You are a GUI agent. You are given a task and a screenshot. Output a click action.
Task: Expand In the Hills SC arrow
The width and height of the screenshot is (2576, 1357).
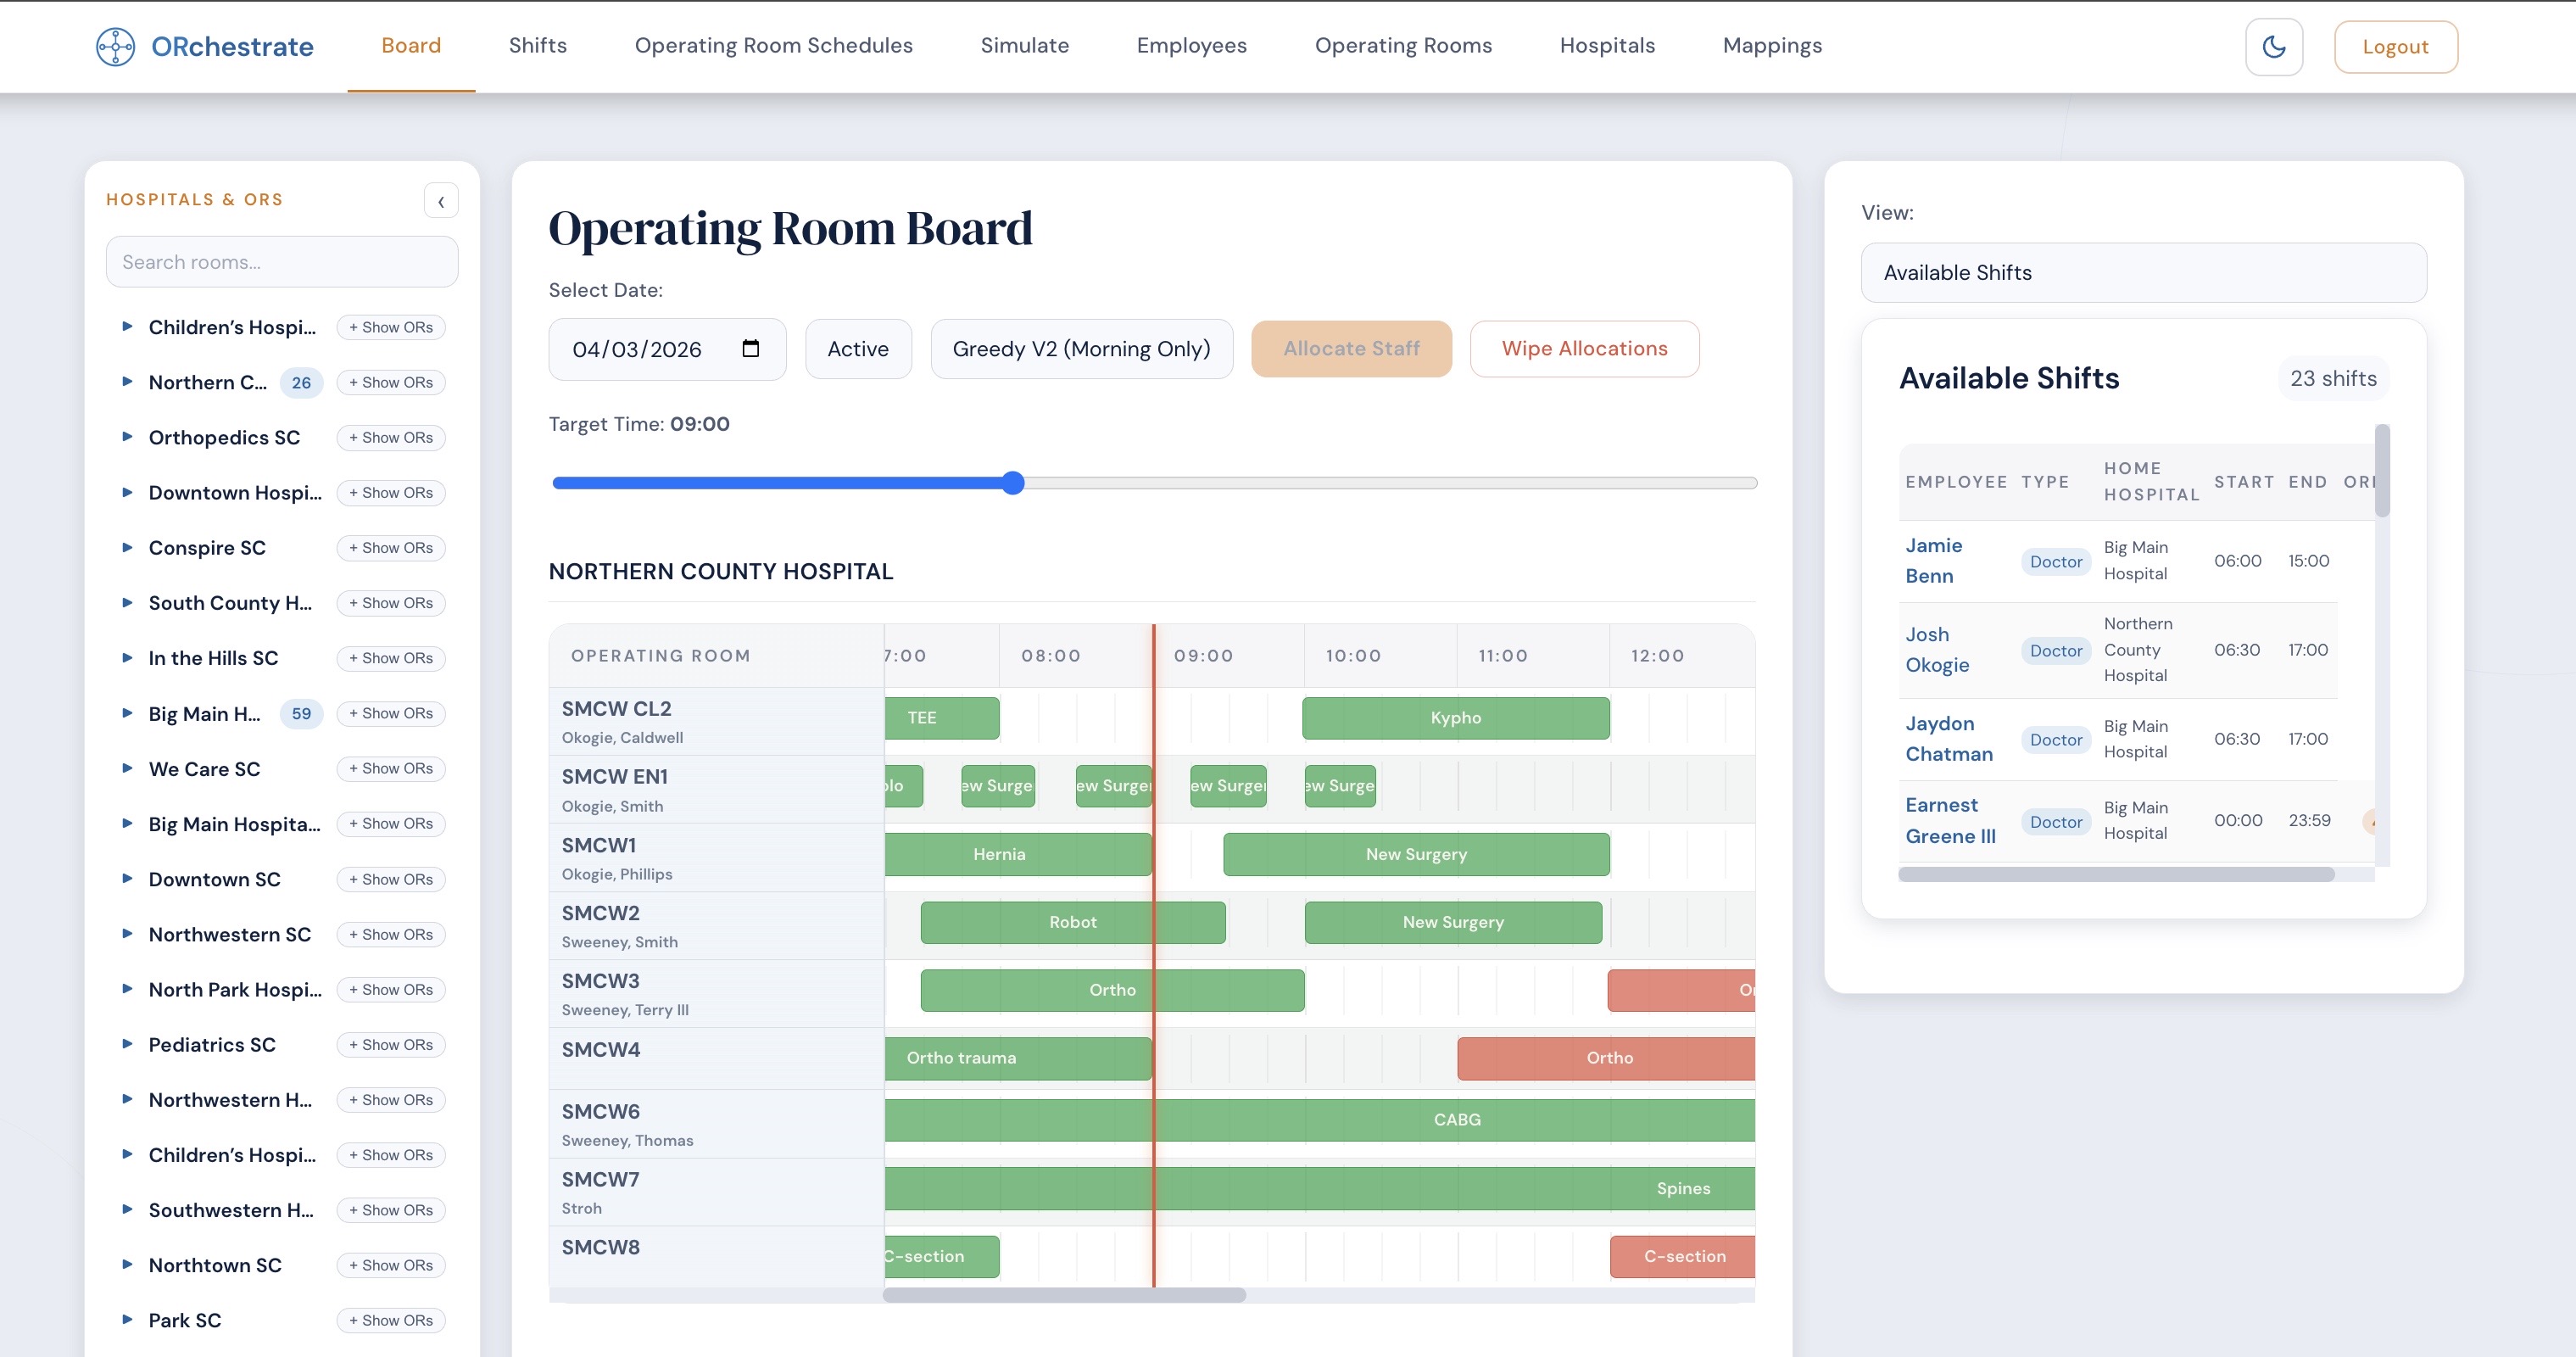tap(127, 657)
